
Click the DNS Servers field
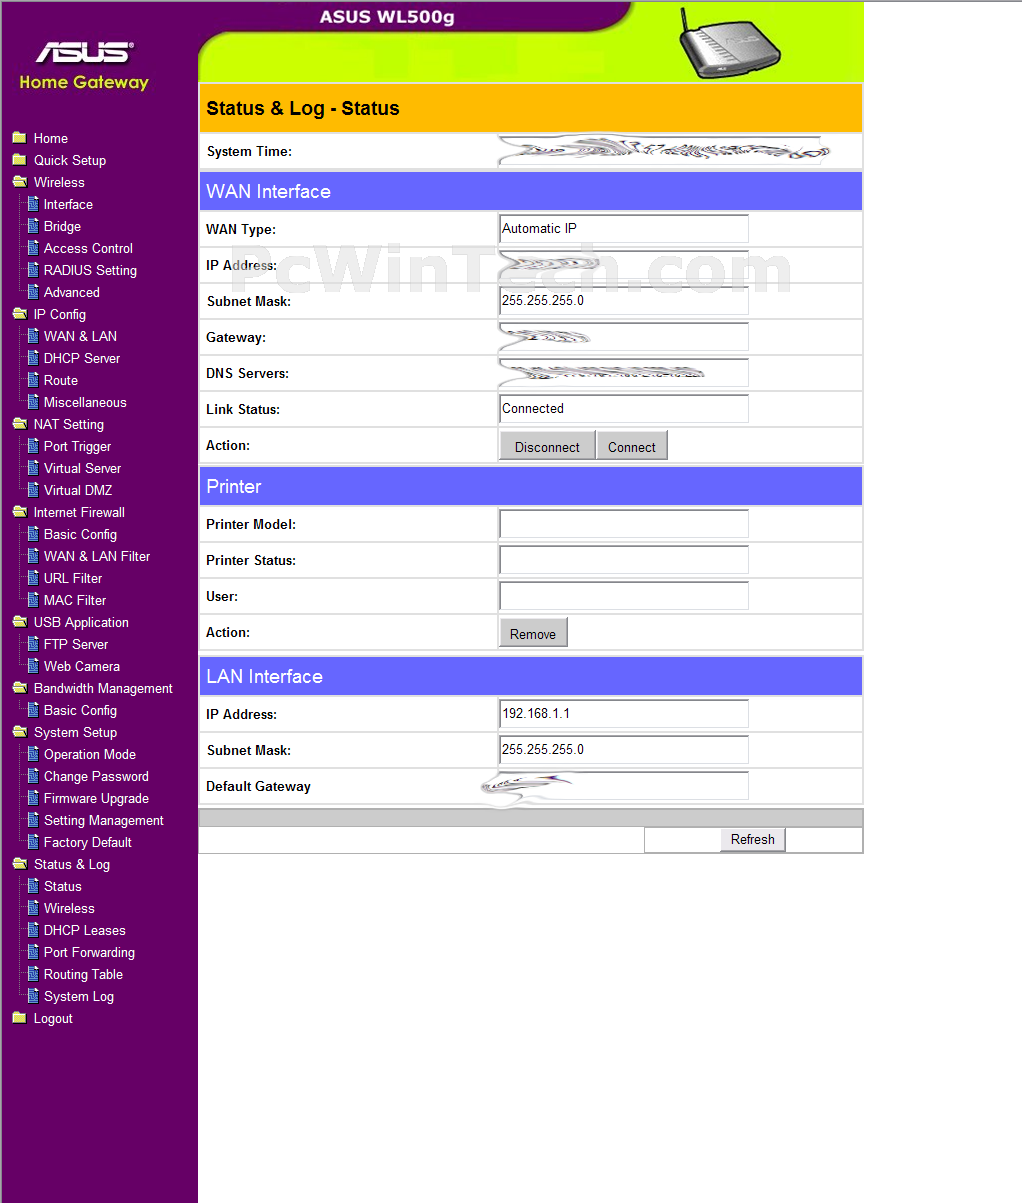(x=624, y=373)
